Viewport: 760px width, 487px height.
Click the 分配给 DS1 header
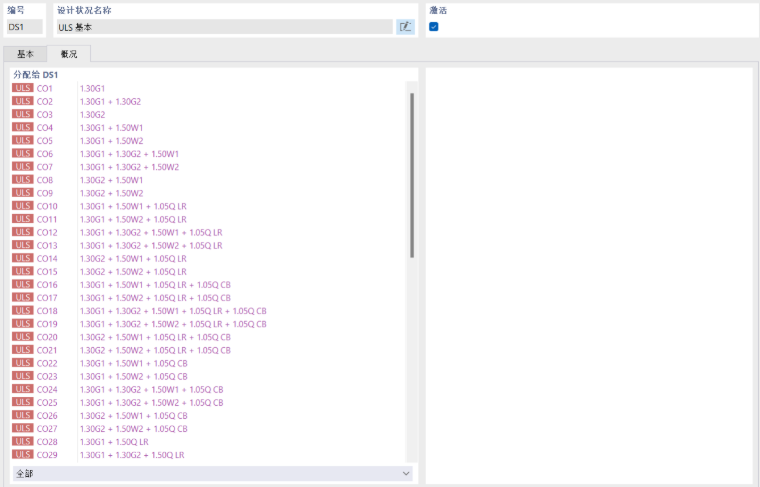[36, 75]
